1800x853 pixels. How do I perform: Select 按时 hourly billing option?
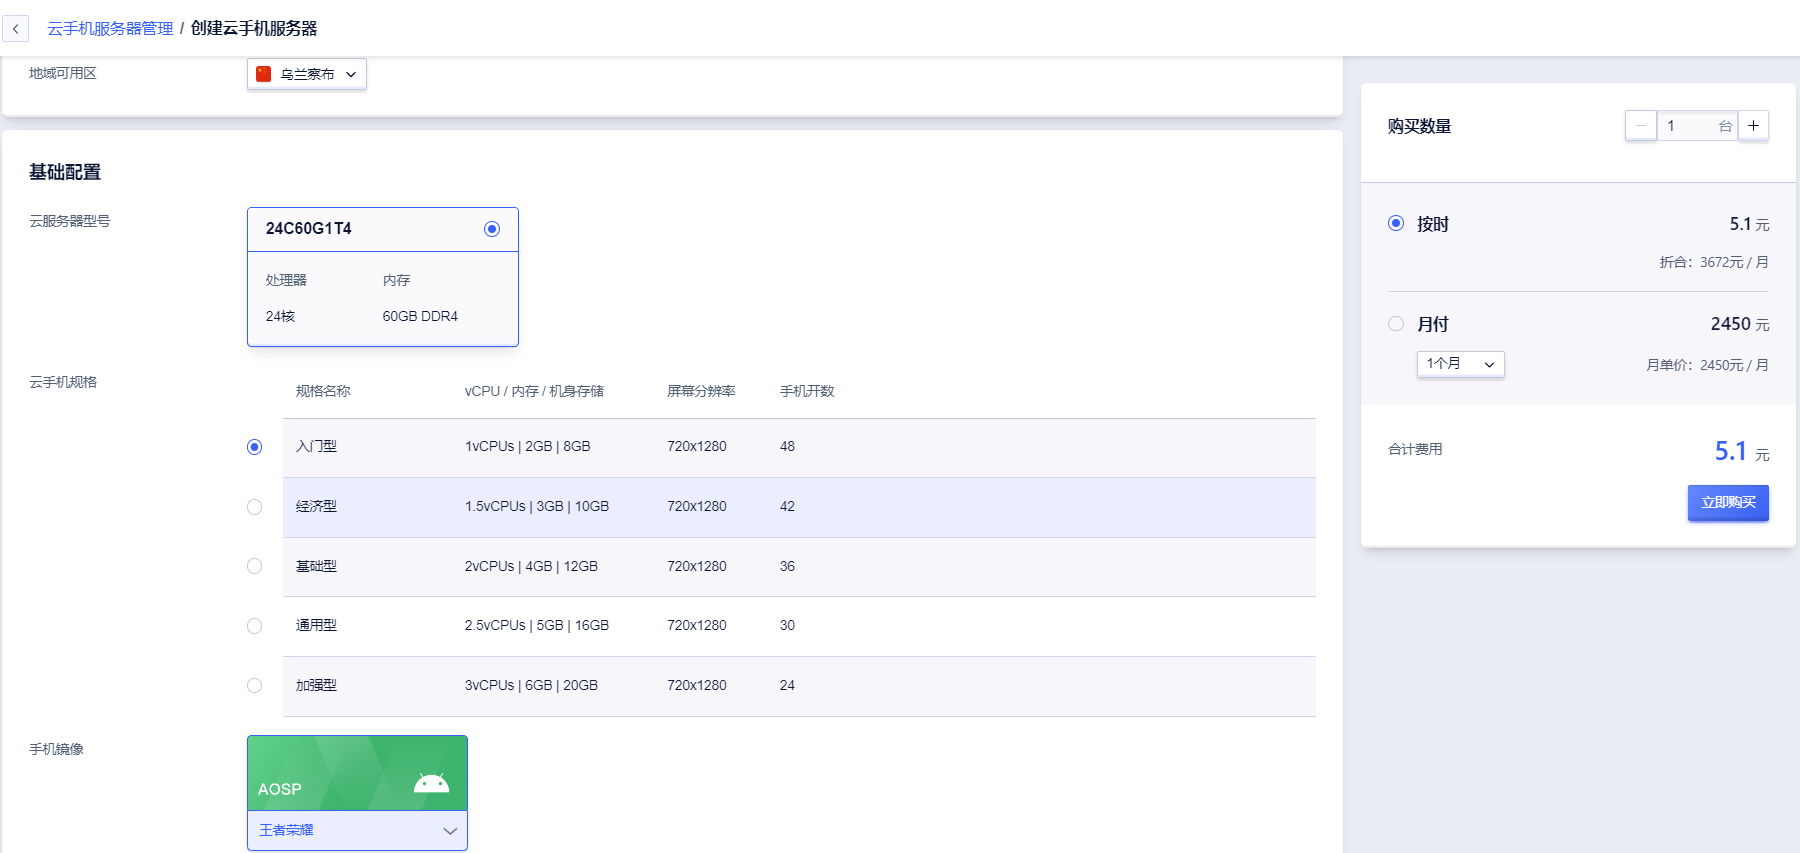(1396, 224)
